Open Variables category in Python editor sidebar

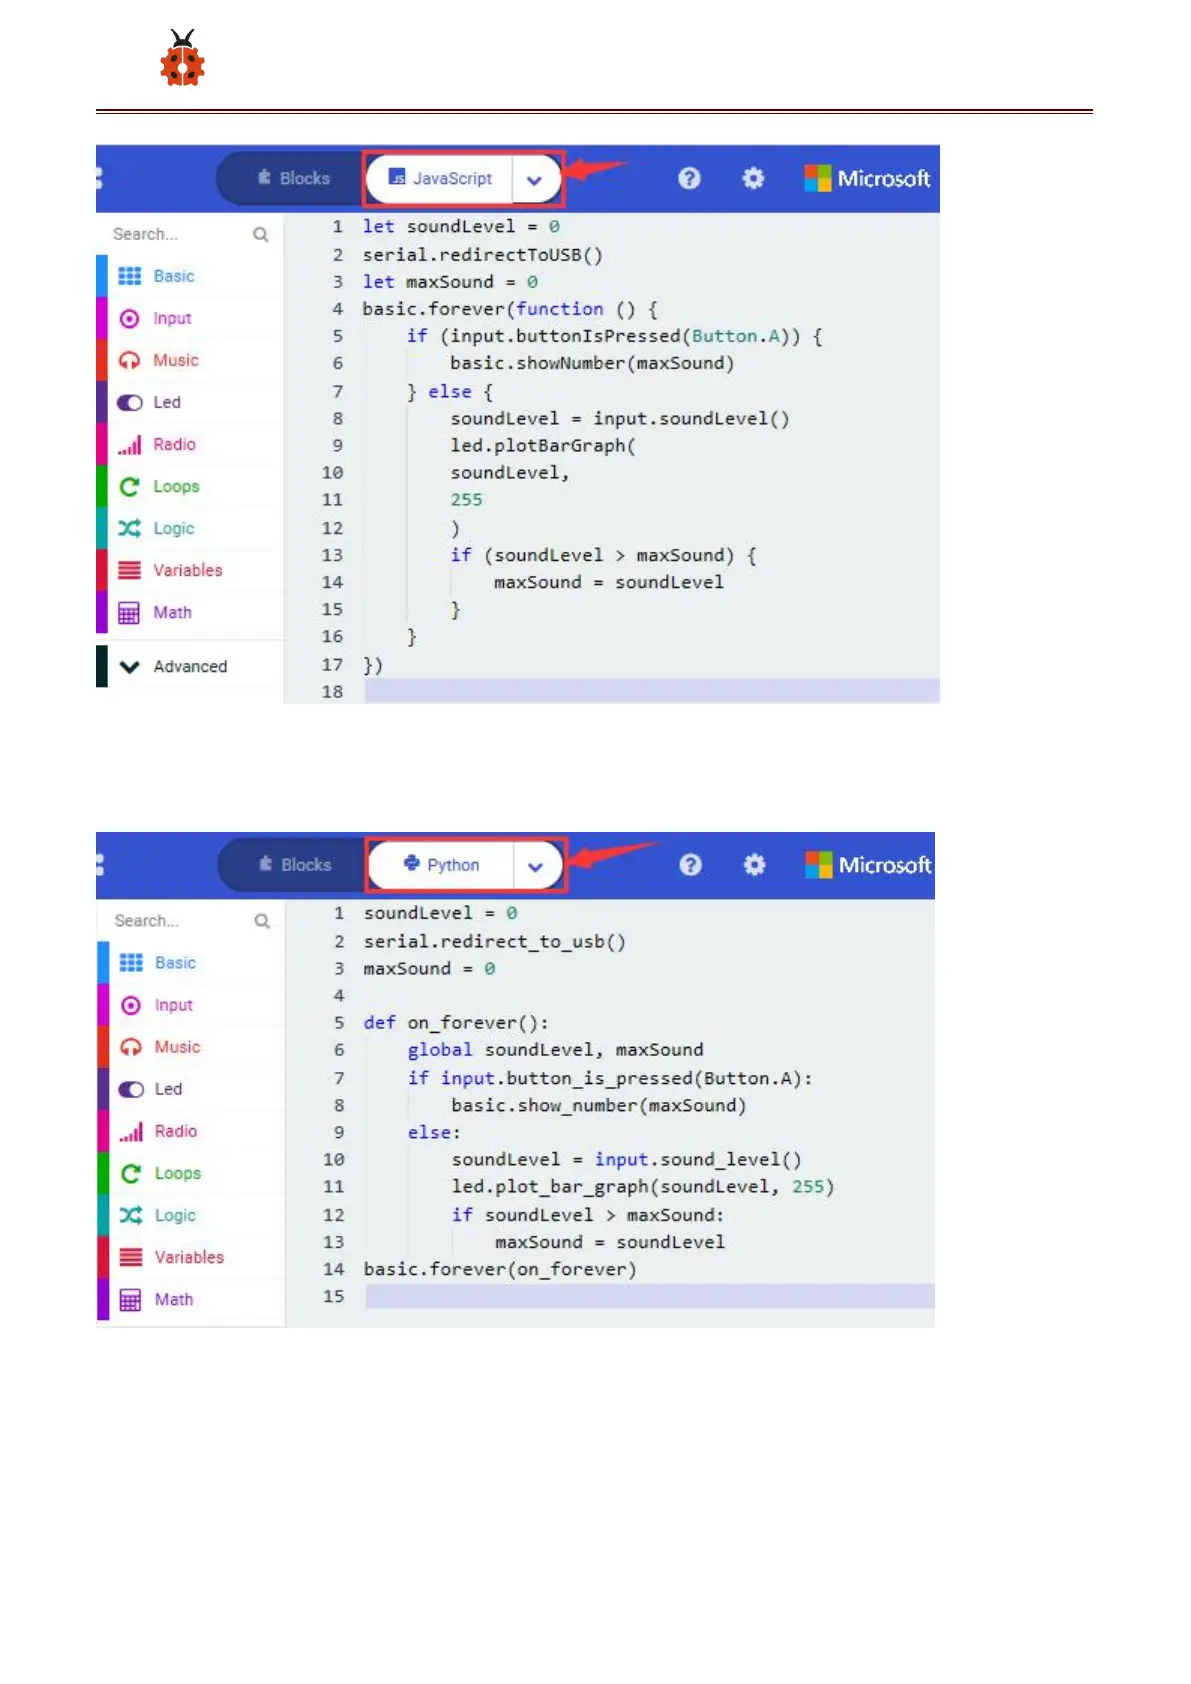pos(191,1257)
